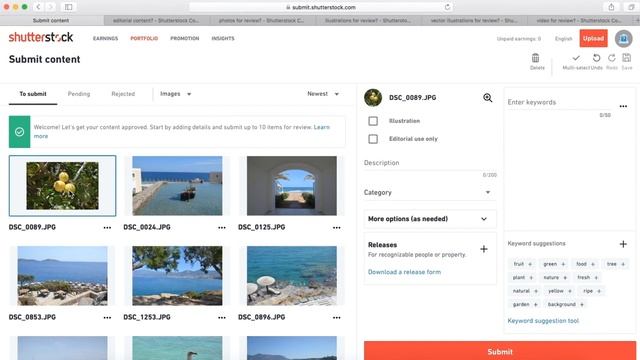Open the Keyword suggestion tool link
The height and width of the screenshot is (360, 640).
[543, 321]
